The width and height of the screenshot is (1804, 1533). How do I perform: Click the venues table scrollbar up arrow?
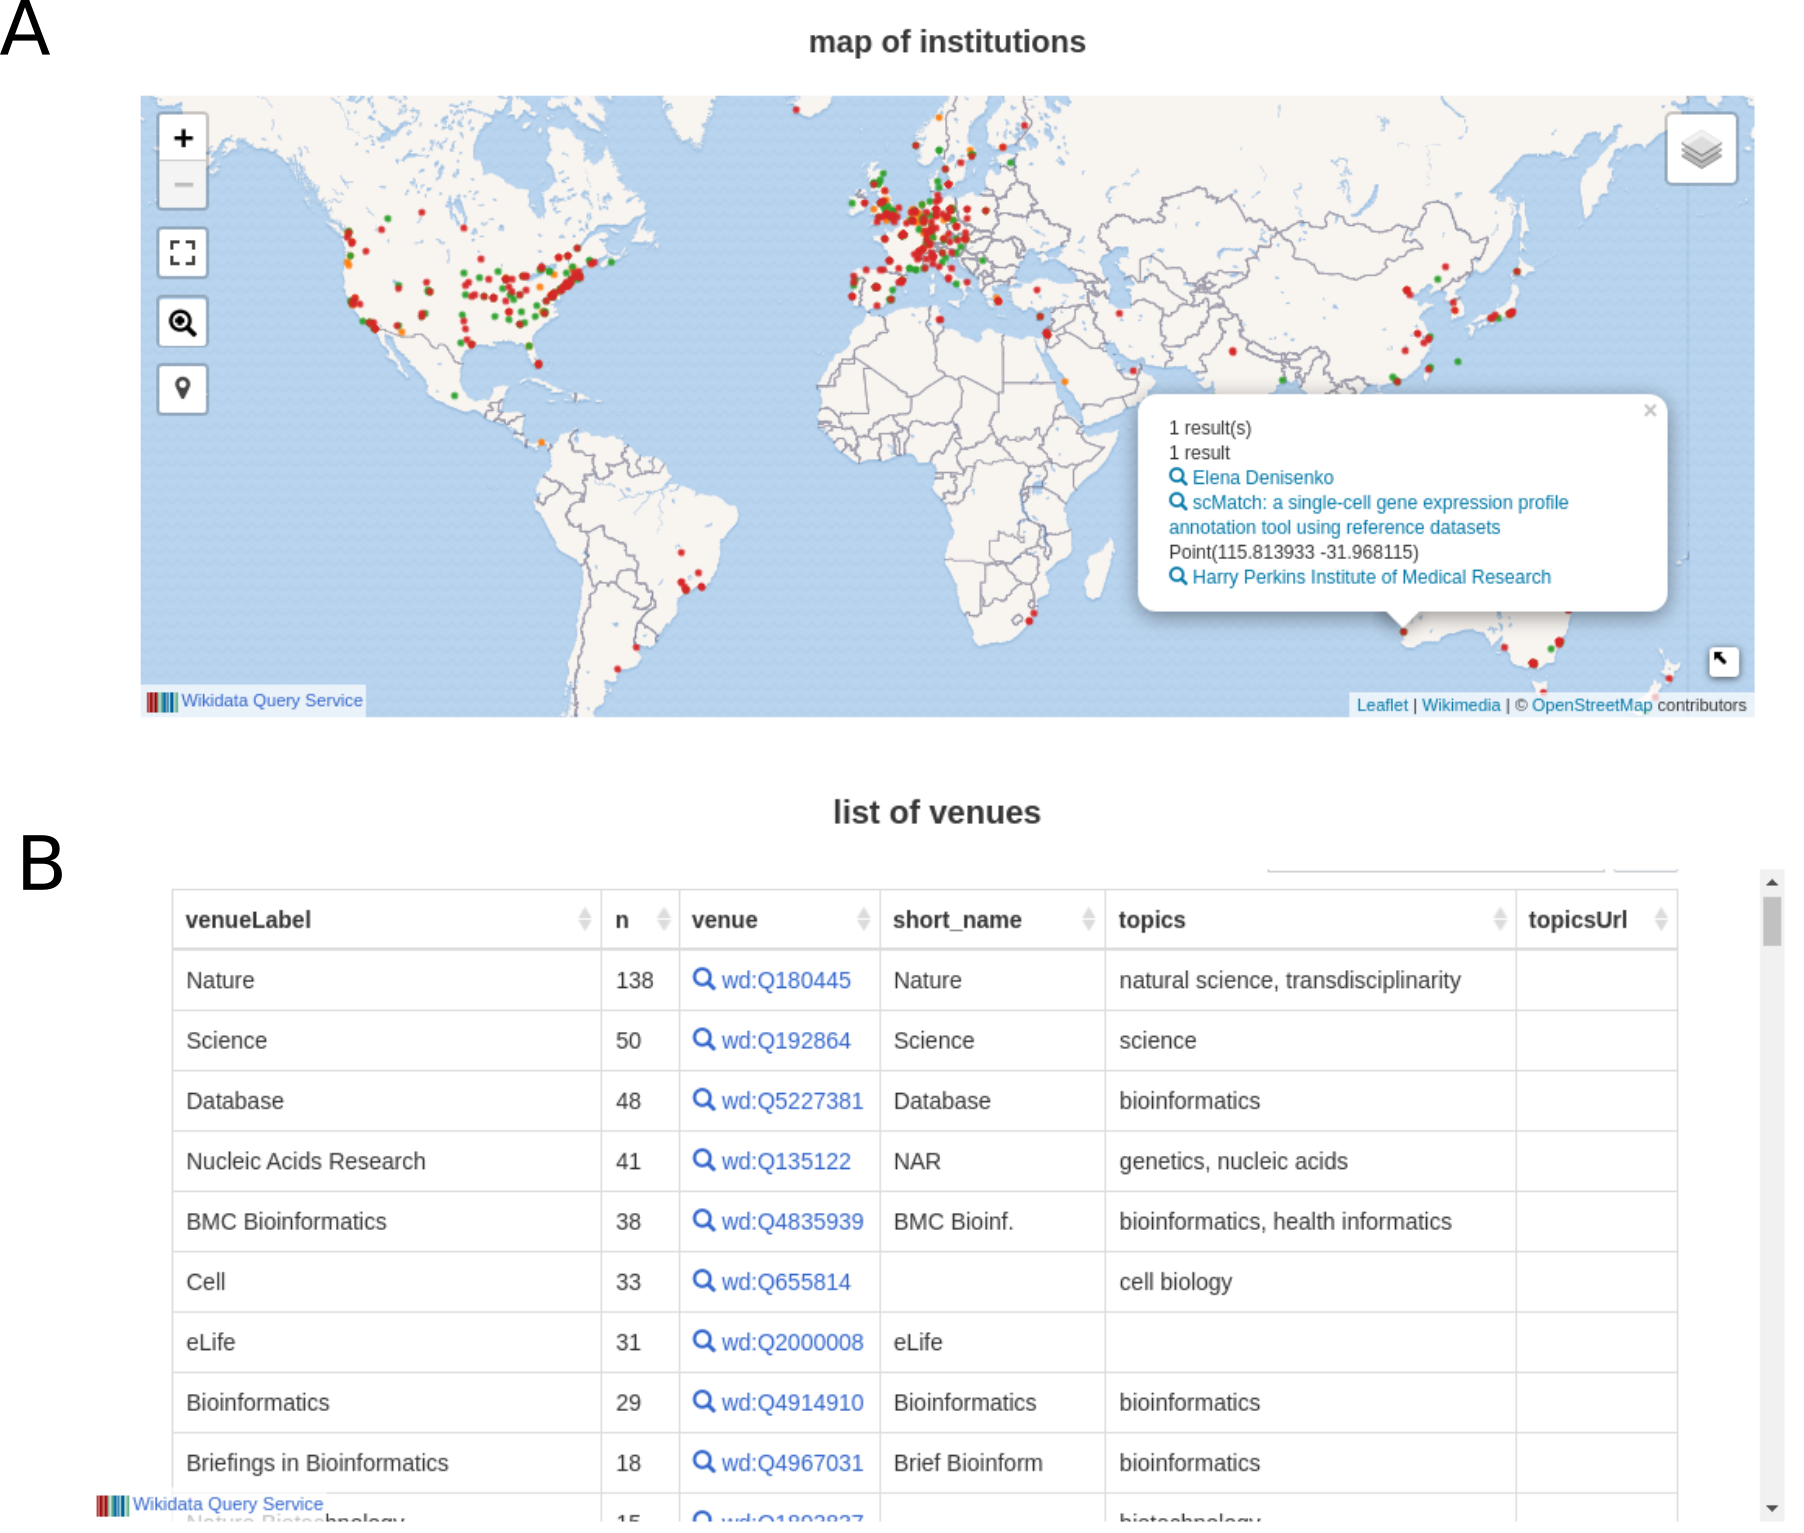click(1772, 882)
